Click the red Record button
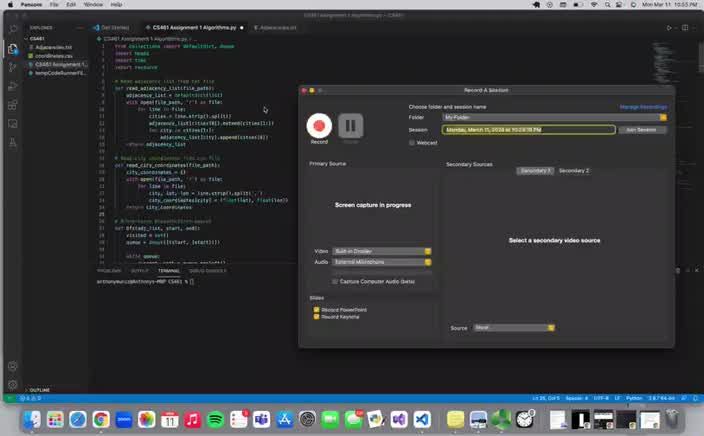This screenshot has height=436, width=704. tap(319, 125)
